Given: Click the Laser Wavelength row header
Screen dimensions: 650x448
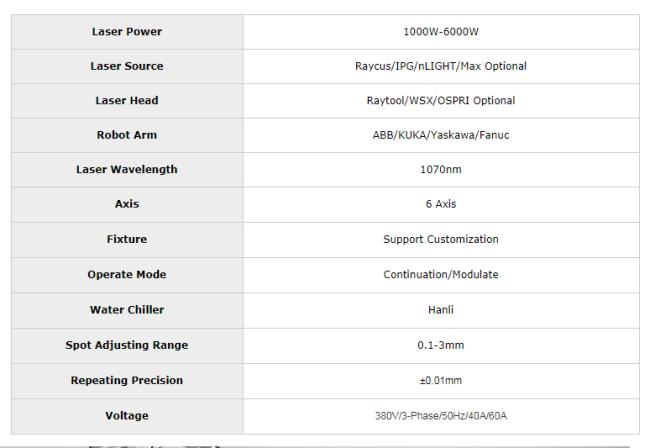Looking at the screenshot, I should [127, 170].
